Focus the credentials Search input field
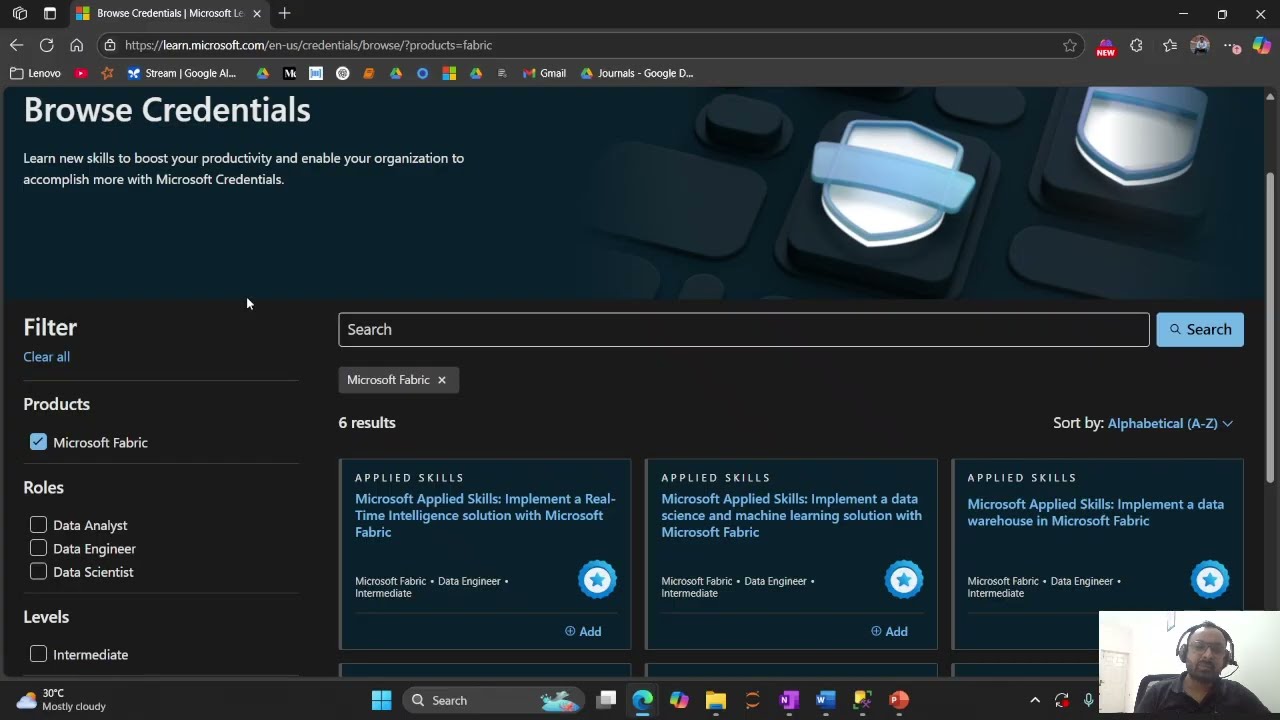 tap(744, 330)
